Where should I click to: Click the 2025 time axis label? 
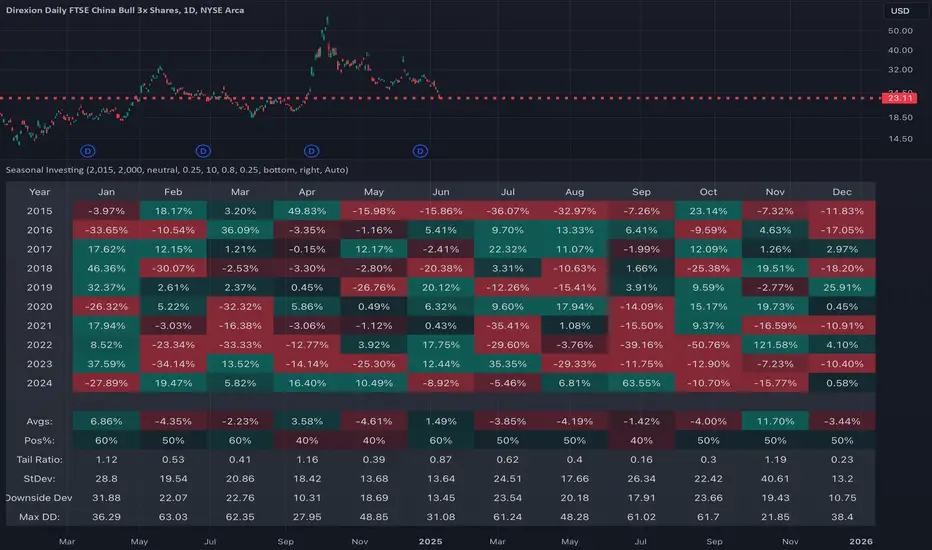(x=430, y=542)
